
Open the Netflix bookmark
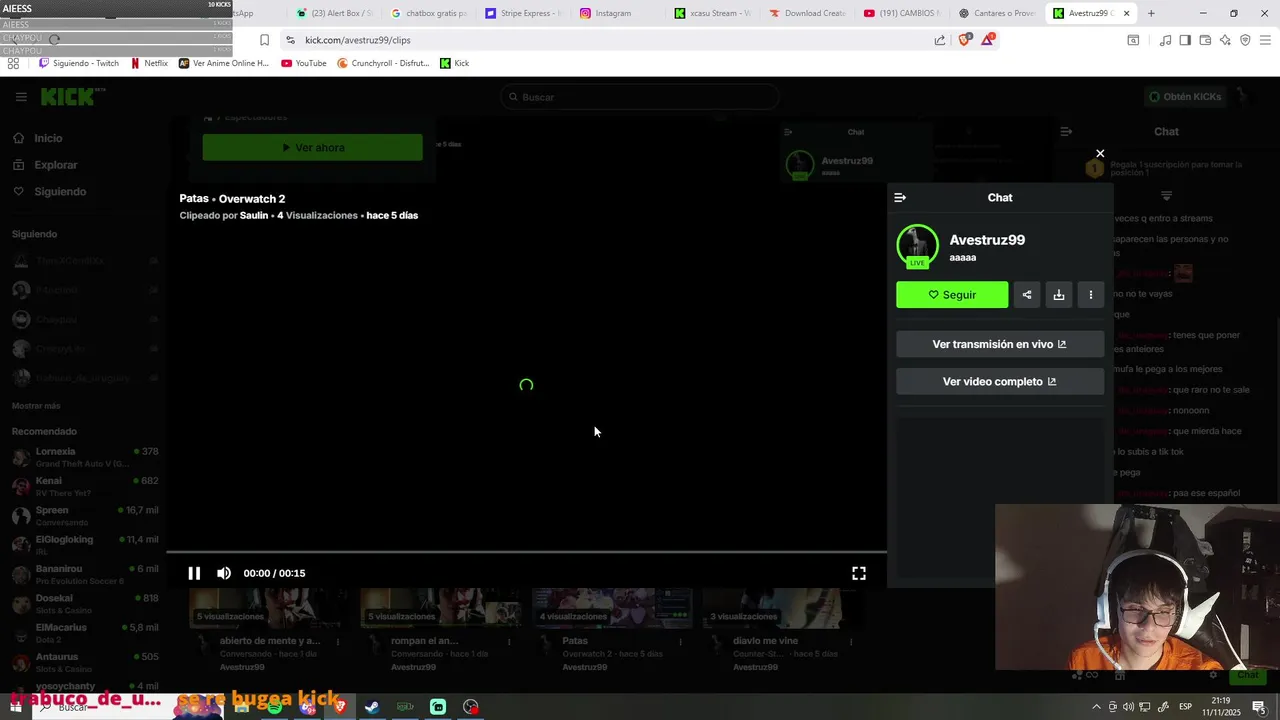[x=149, y=63]
